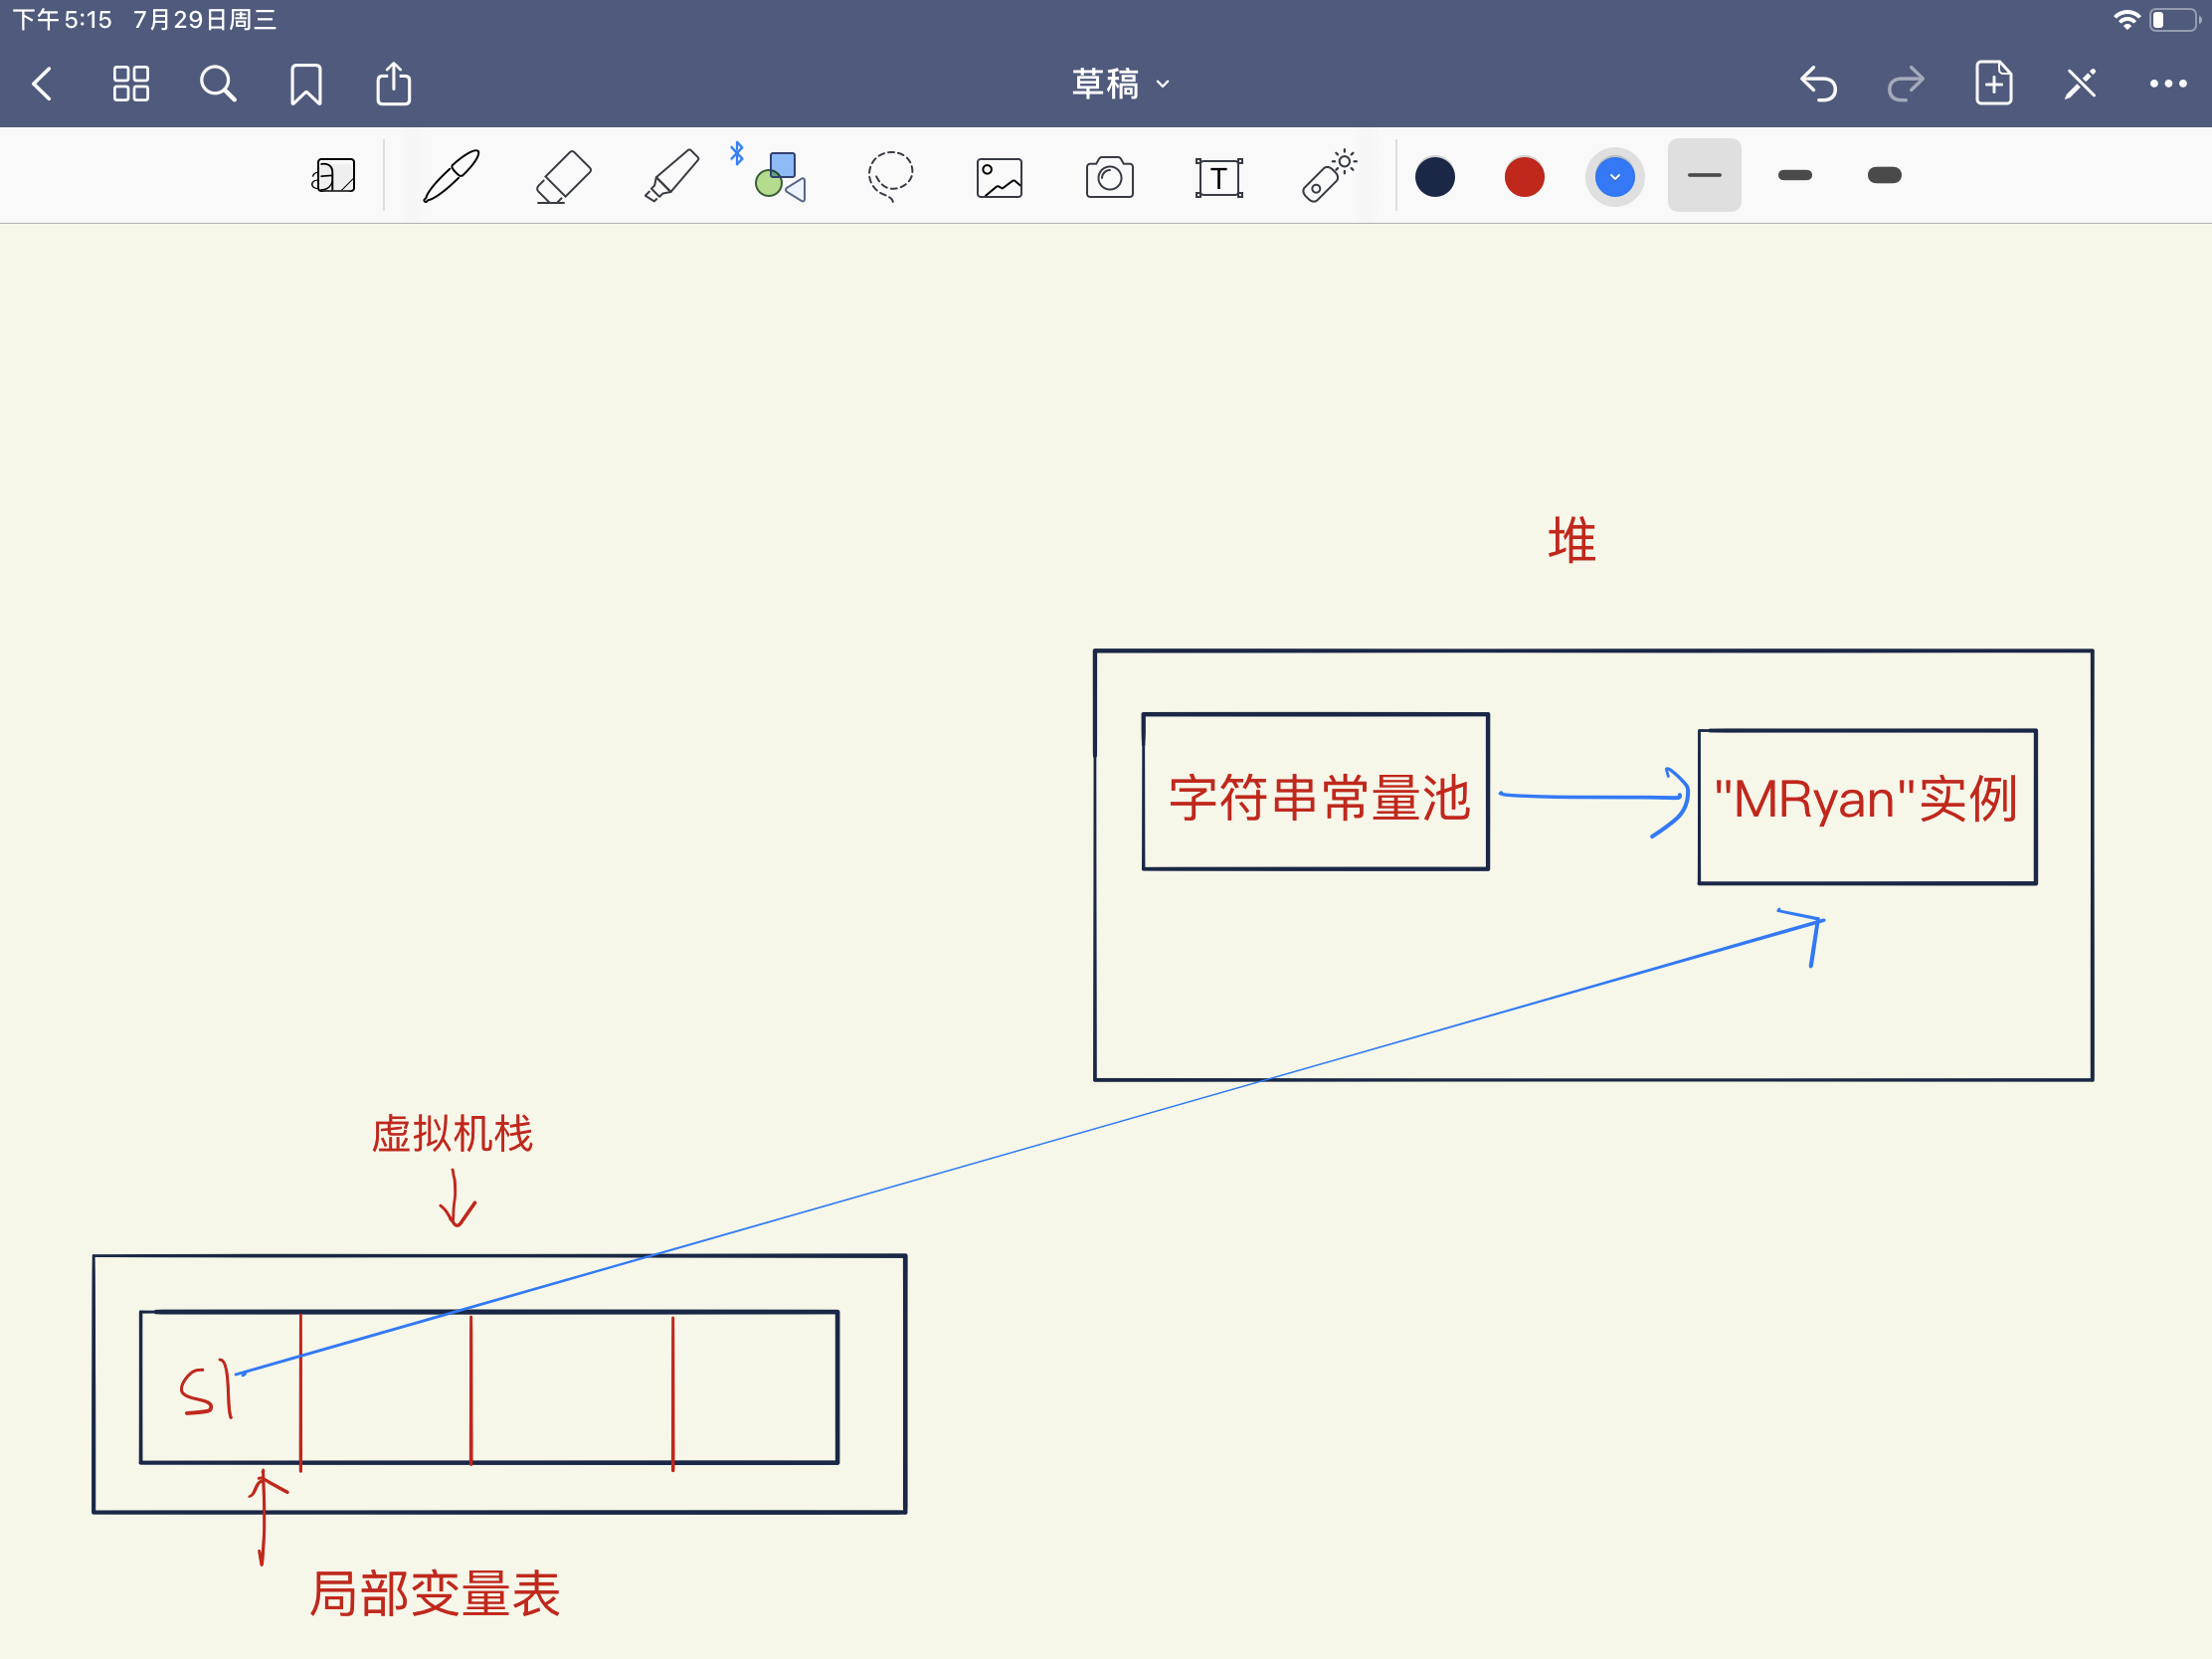Enable the thickest stroke width
This screenshot has width=2212, height=1659.
coord(1884,175)
